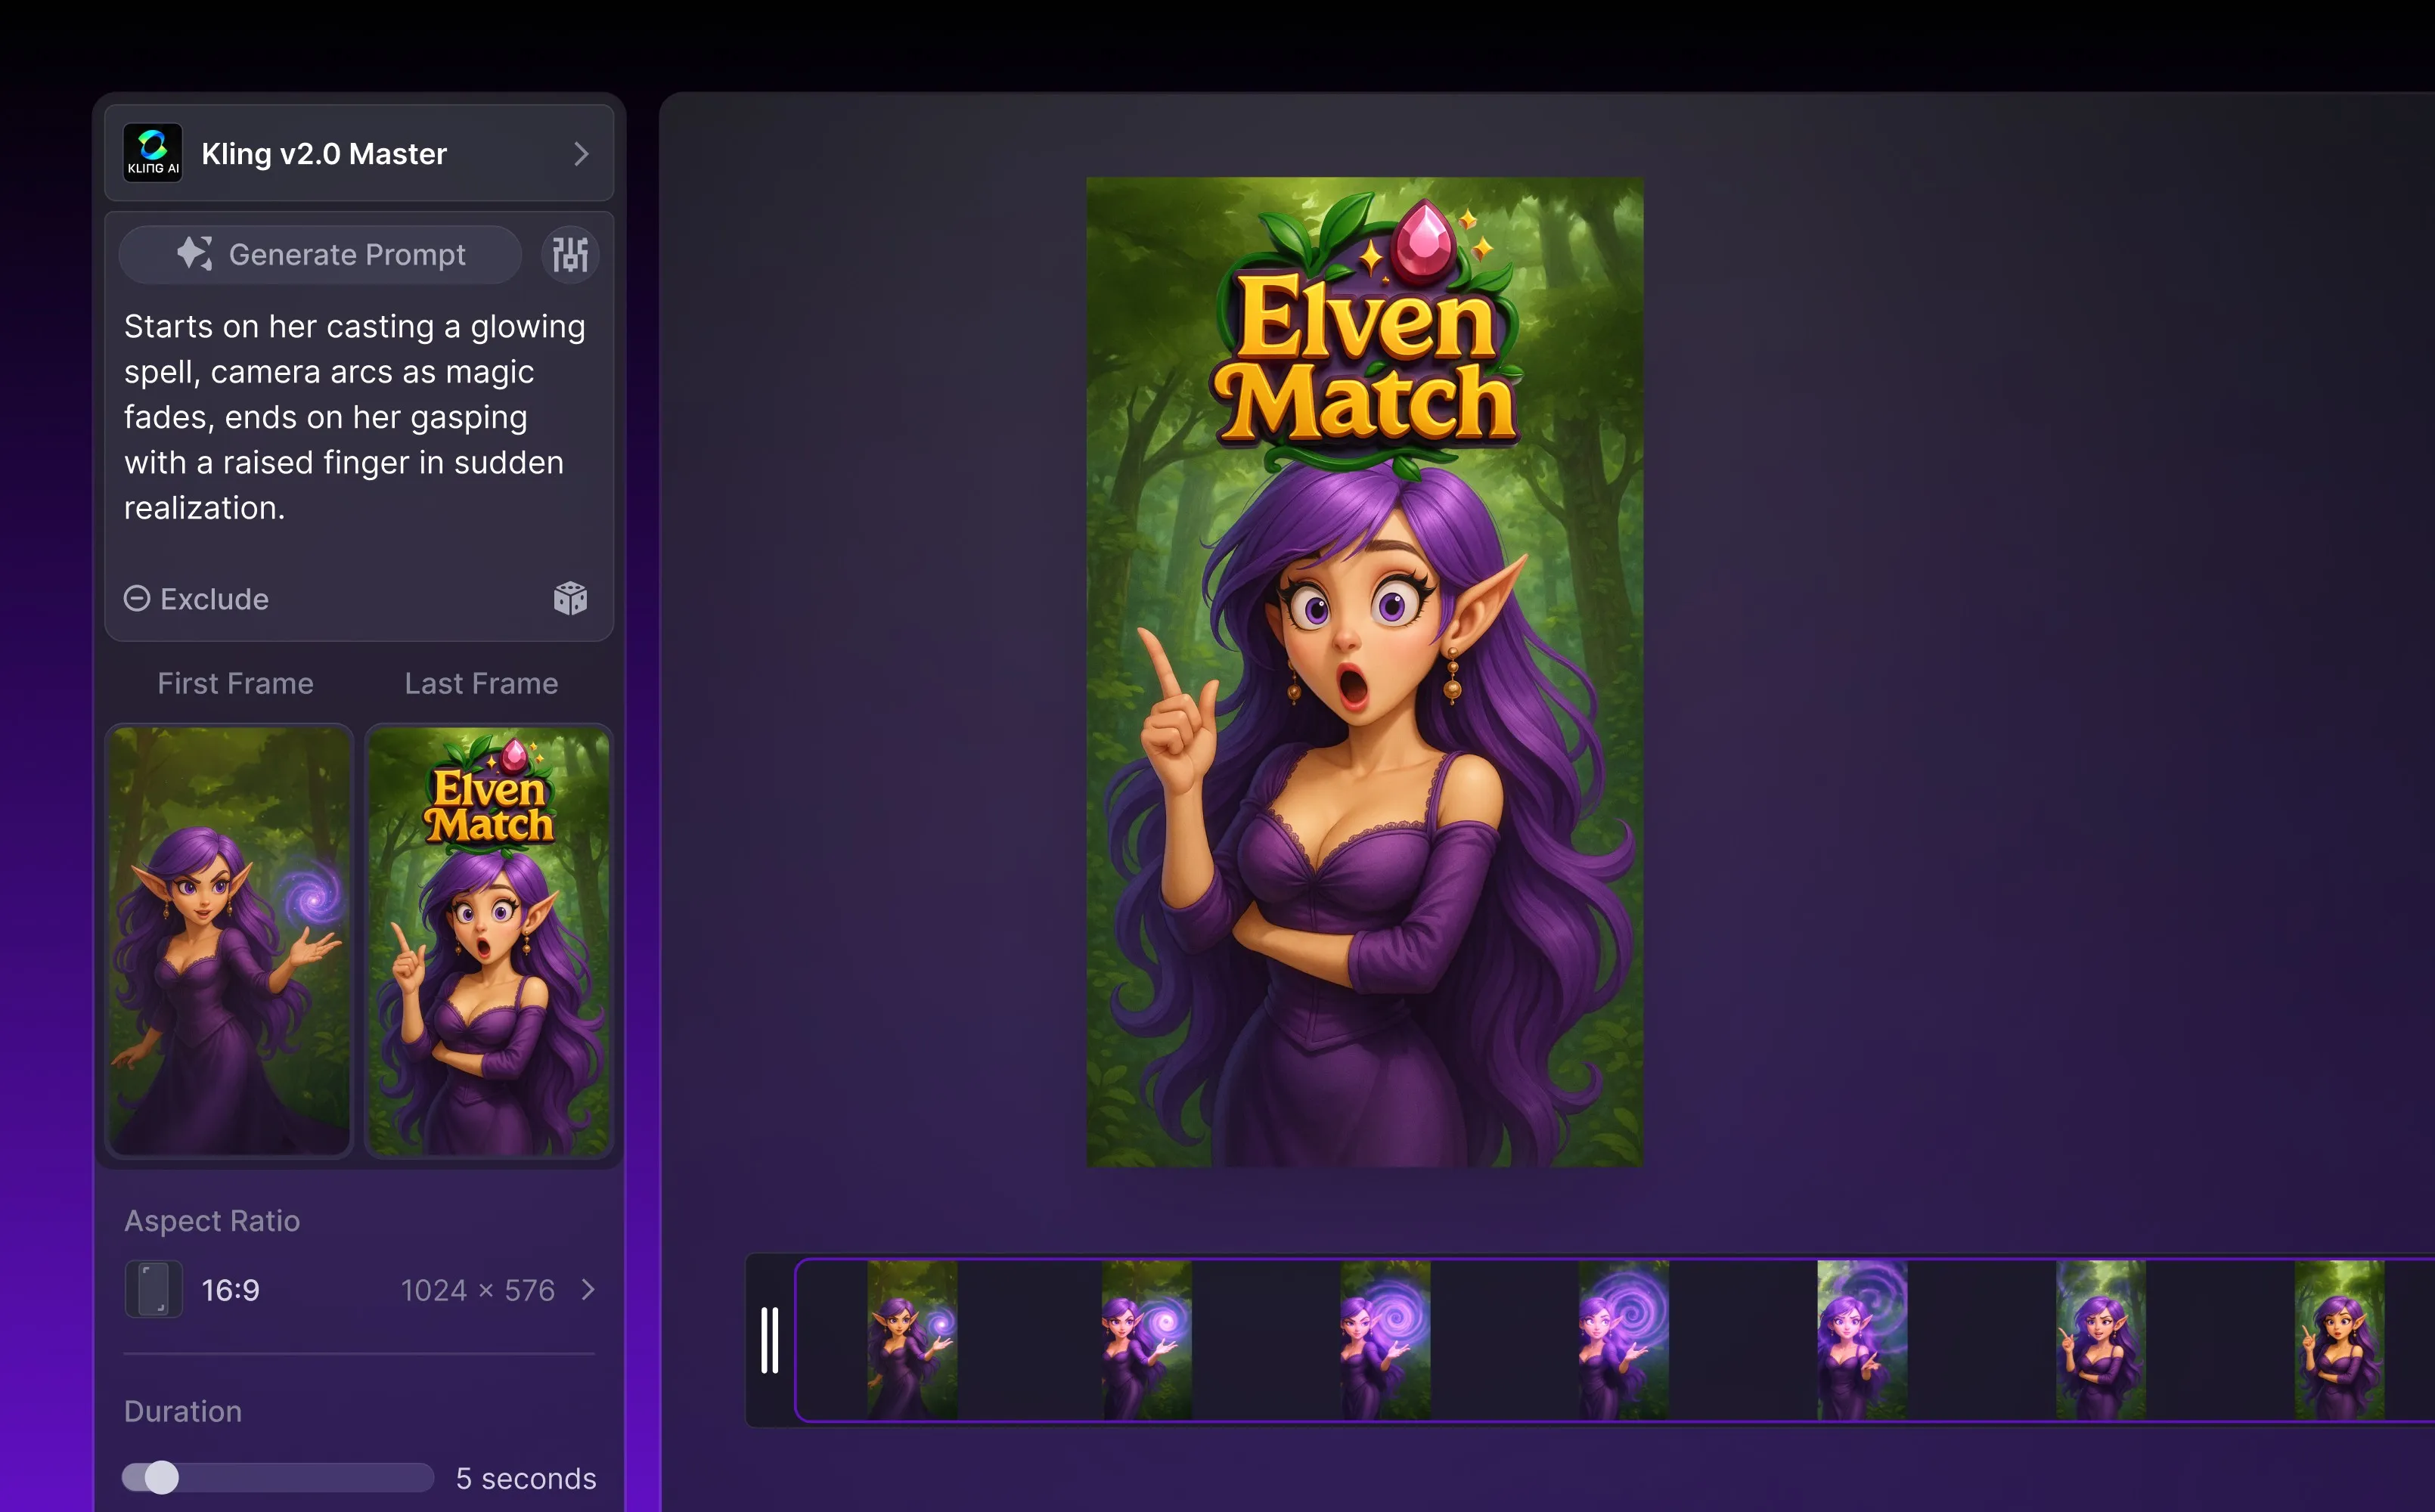Click the Kling AI model logo icon
The width and height of the screenshot is (2435, 1512).
click(x=153, y=153)
